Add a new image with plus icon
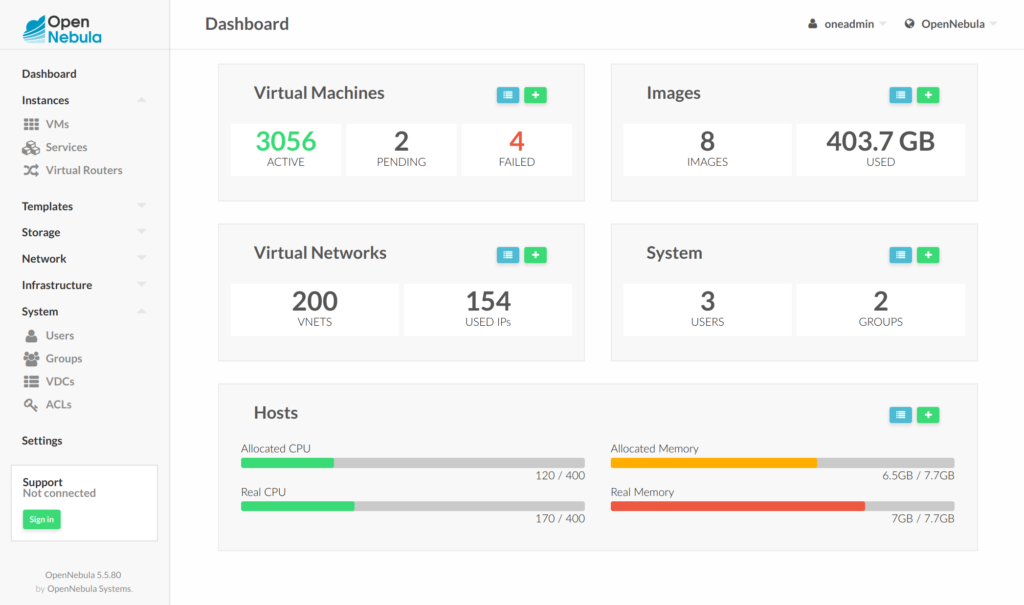The height and width of the screenshot is (605, 1024). tap(928, 95)
